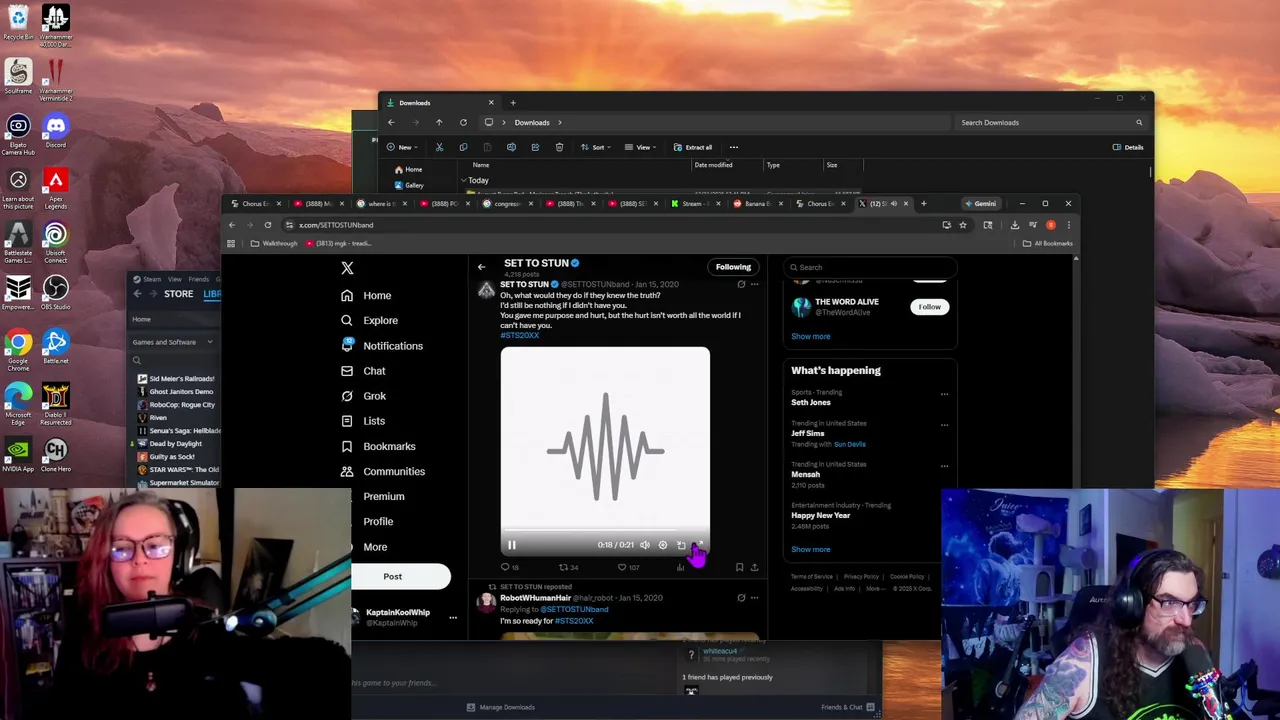1280x720 pixels.
Task: Open more options for Seth Jones trend
Action: pos(944,394)
